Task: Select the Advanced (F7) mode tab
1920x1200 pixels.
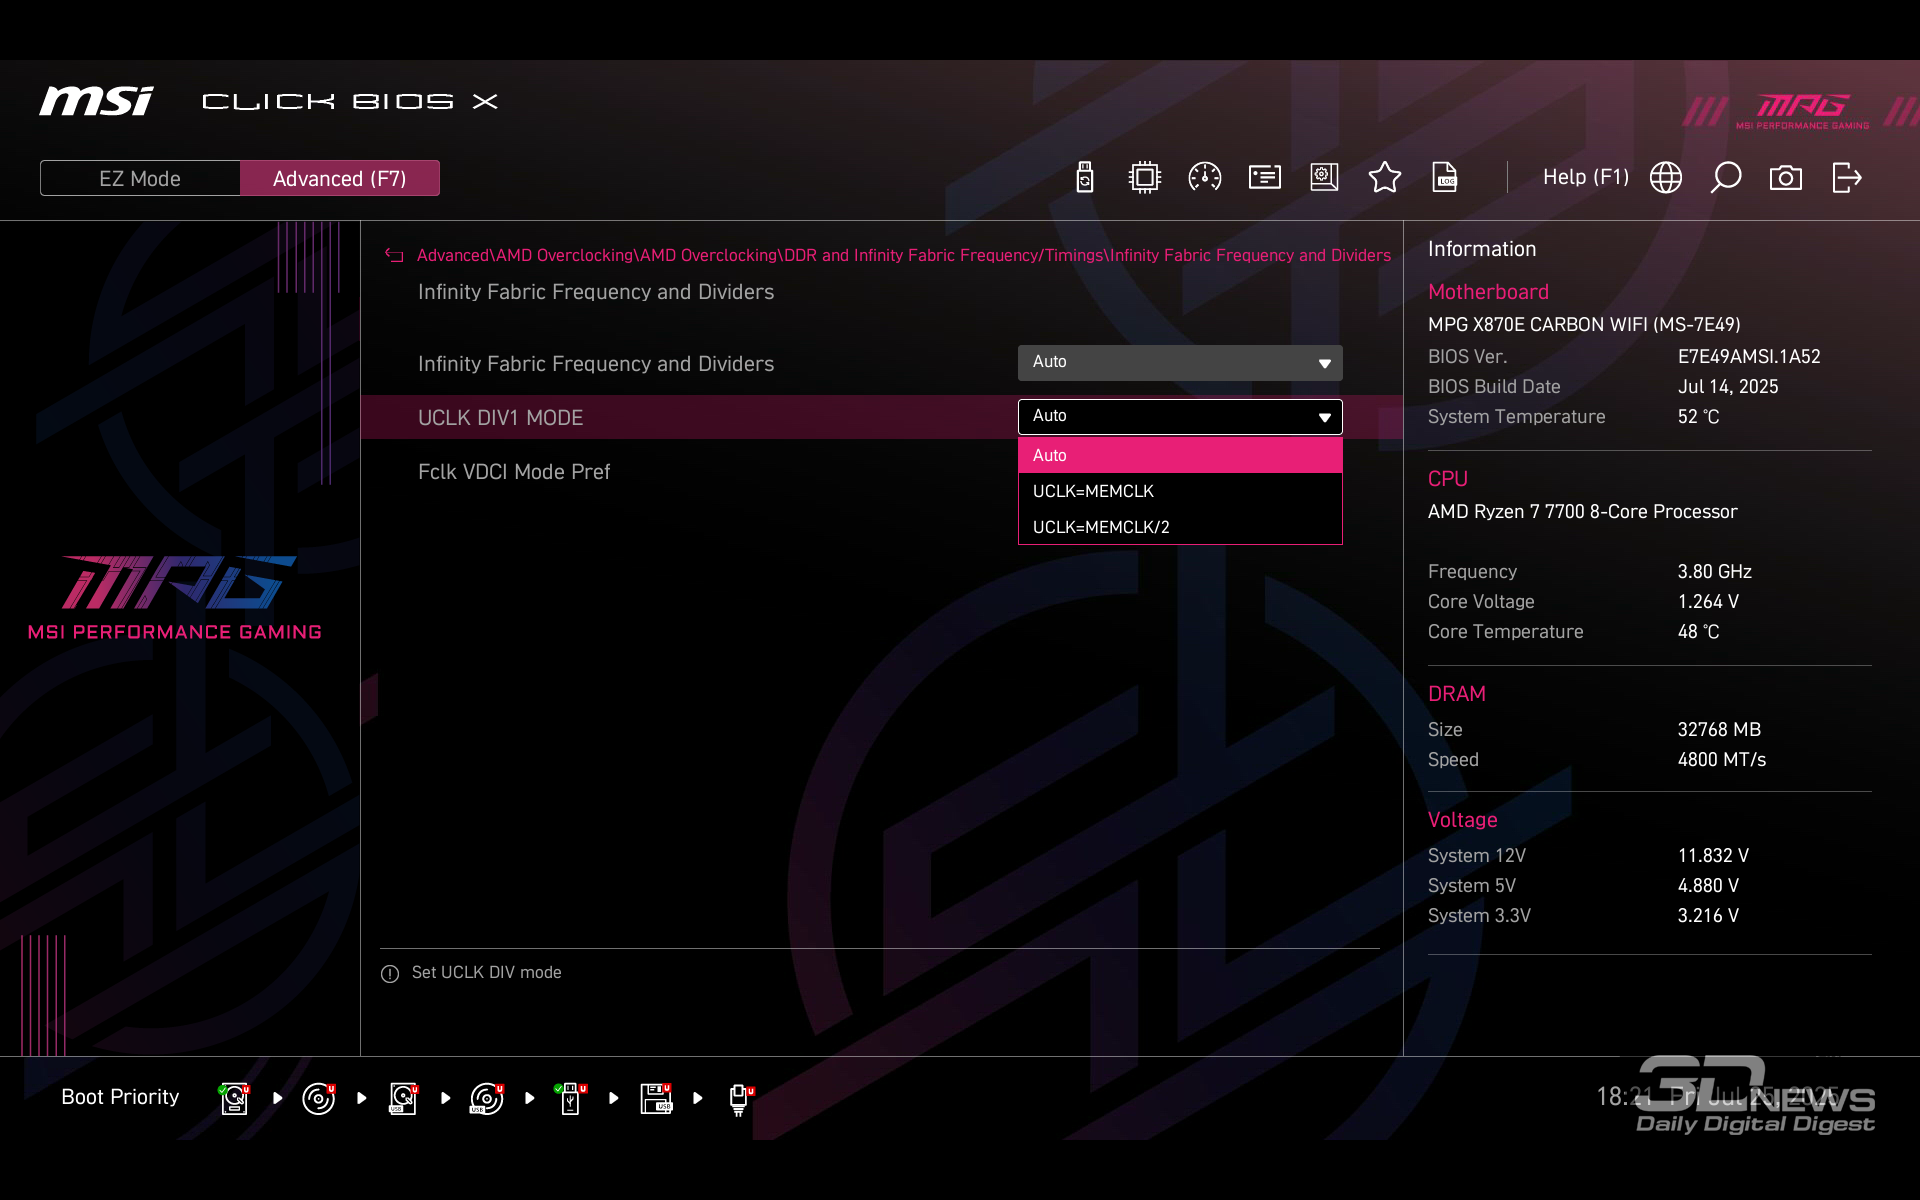Action: click(340, 178)
